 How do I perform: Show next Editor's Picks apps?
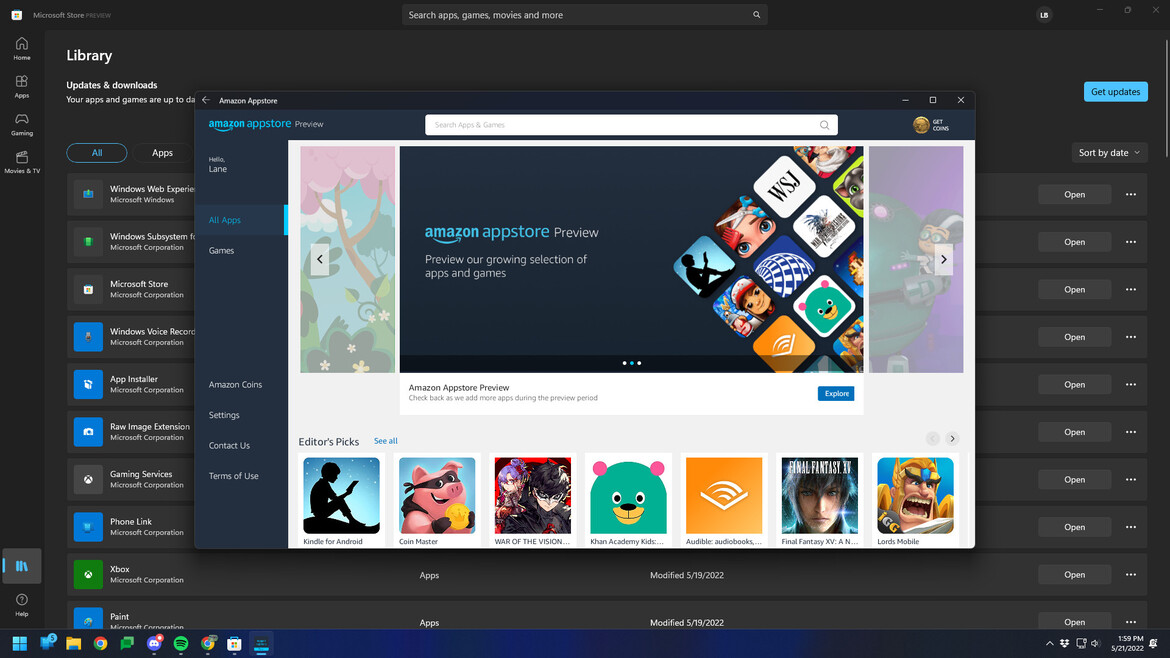tap(952, 439)
